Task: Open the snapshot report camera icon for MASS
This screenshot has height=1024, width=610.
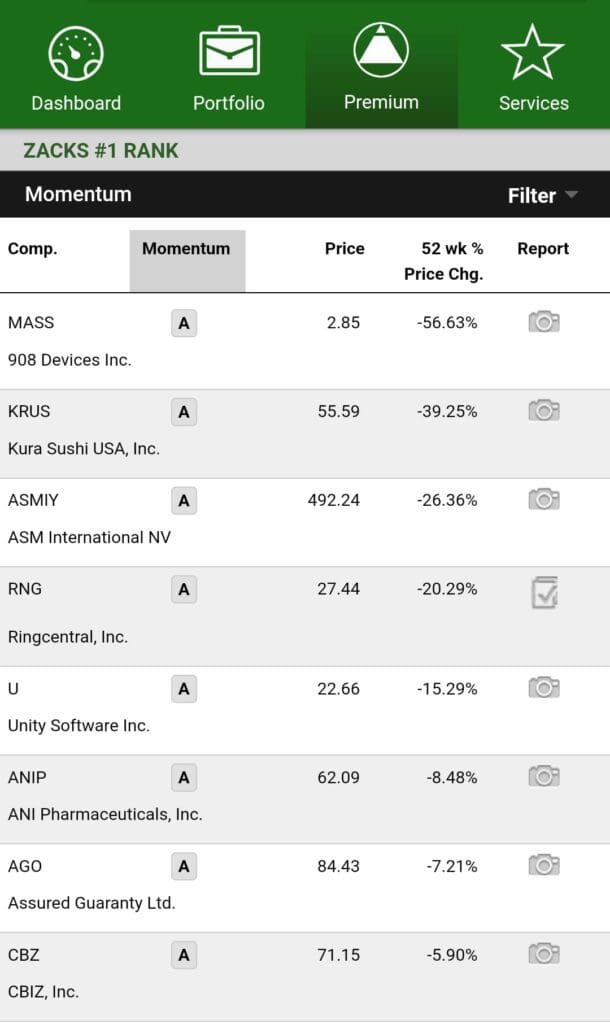Action: 543,322
